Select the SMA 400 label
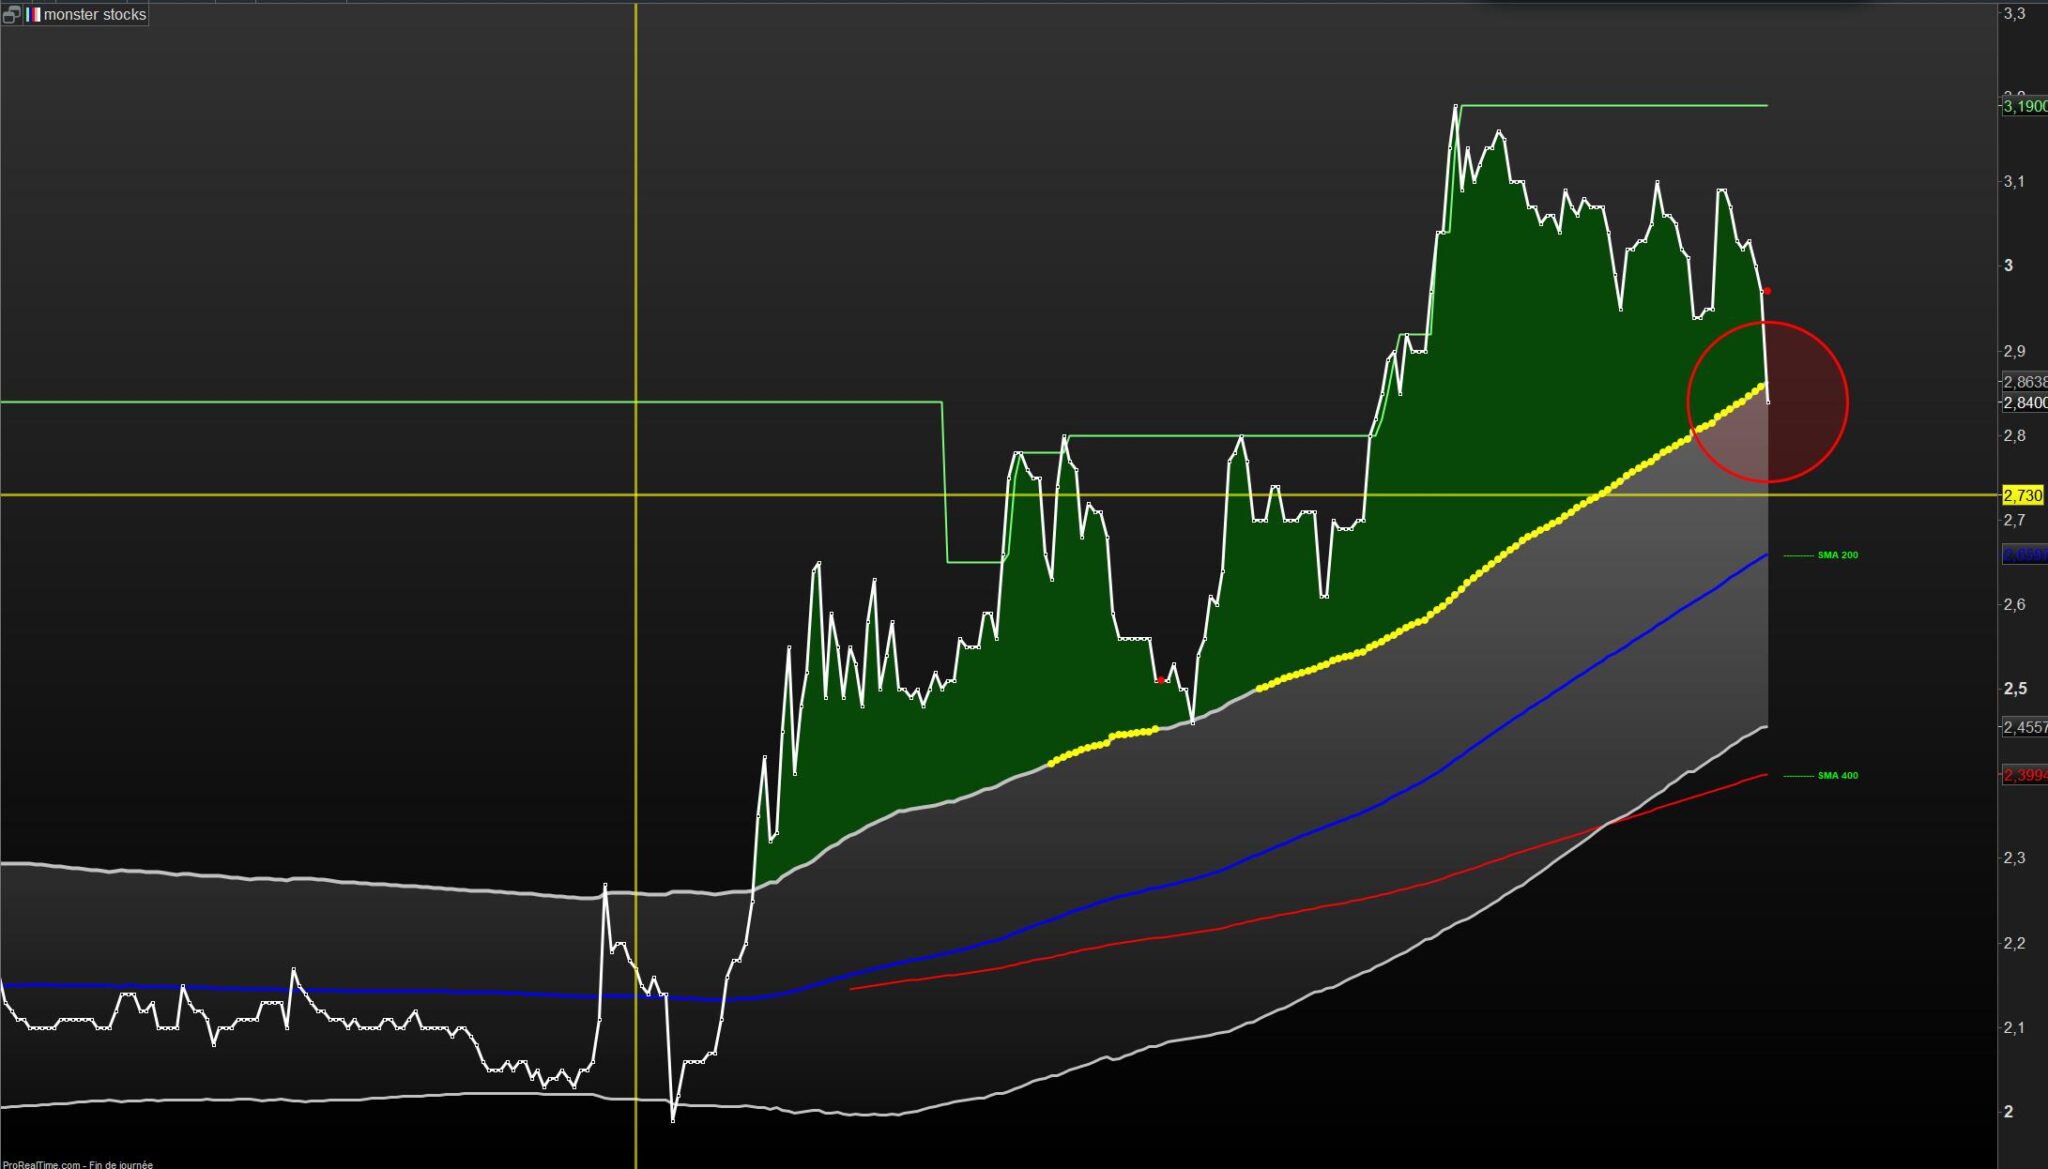 tap(1837, 776)
